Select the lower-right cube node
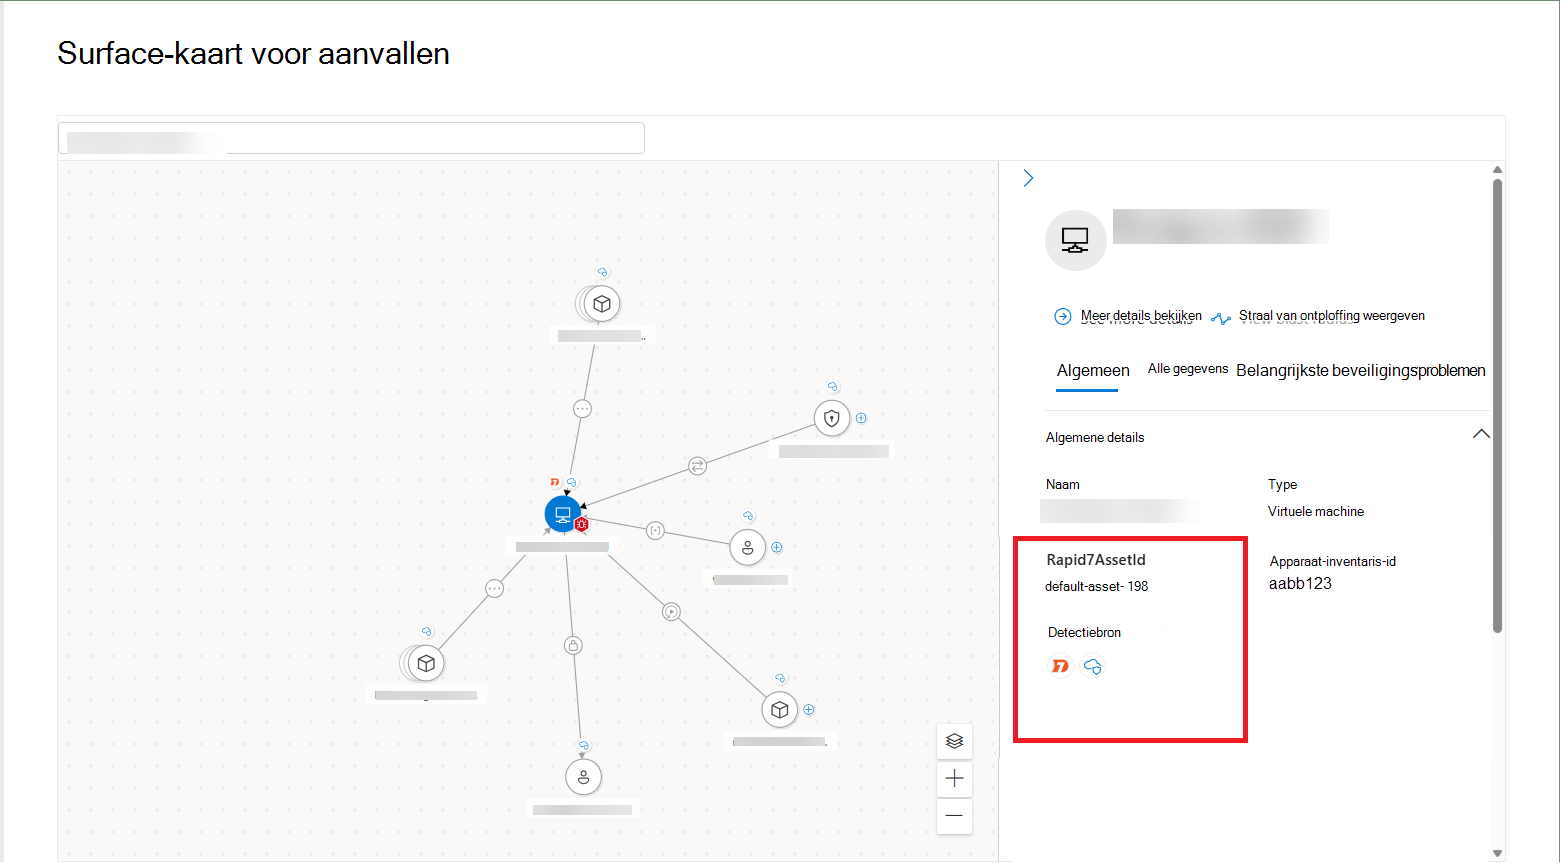 click(780, 710)
